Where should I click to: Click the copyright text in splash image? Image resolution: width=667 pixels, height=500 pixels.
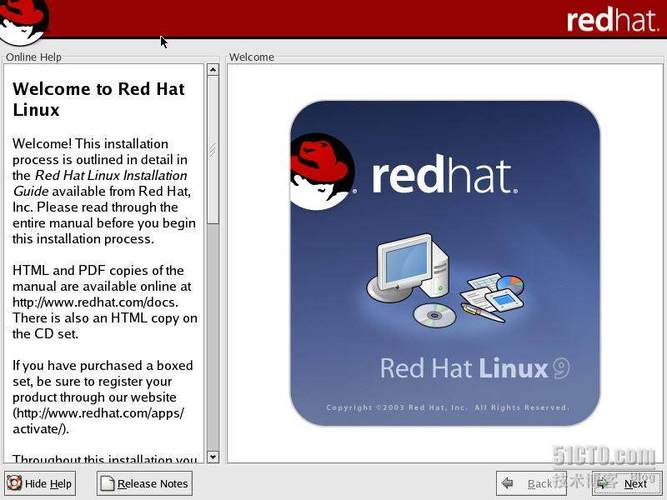tap(447, 408)
